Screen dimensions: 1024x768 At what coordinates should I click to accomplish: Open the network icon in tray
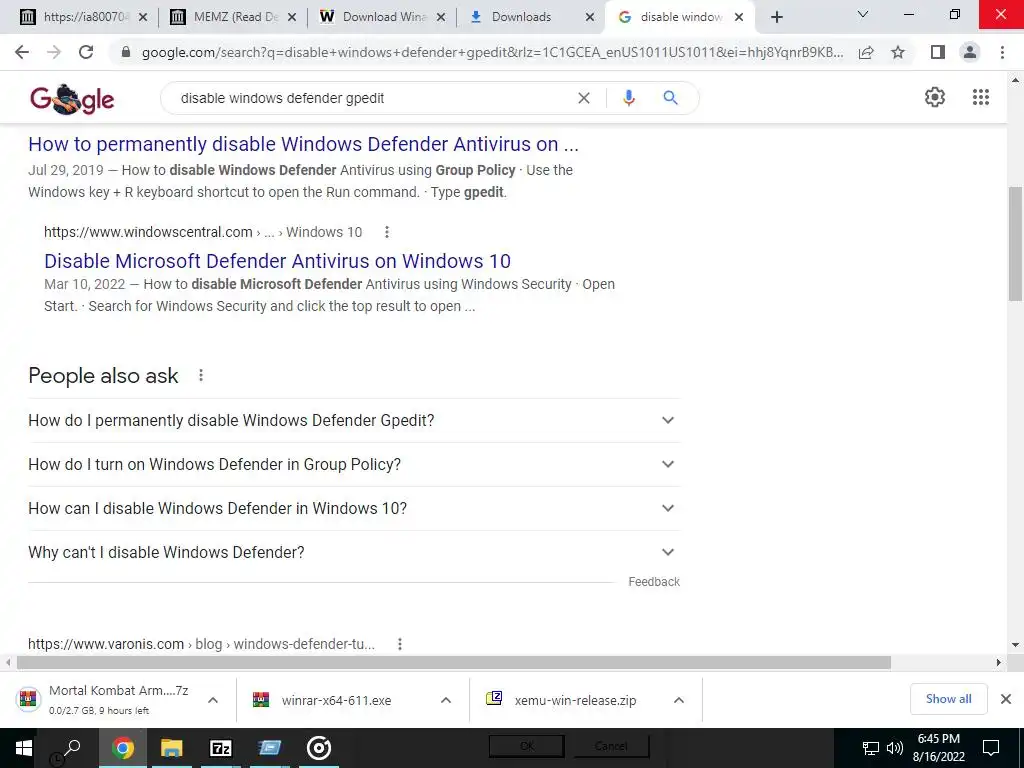pyautogui.click(x=871, y=748)
